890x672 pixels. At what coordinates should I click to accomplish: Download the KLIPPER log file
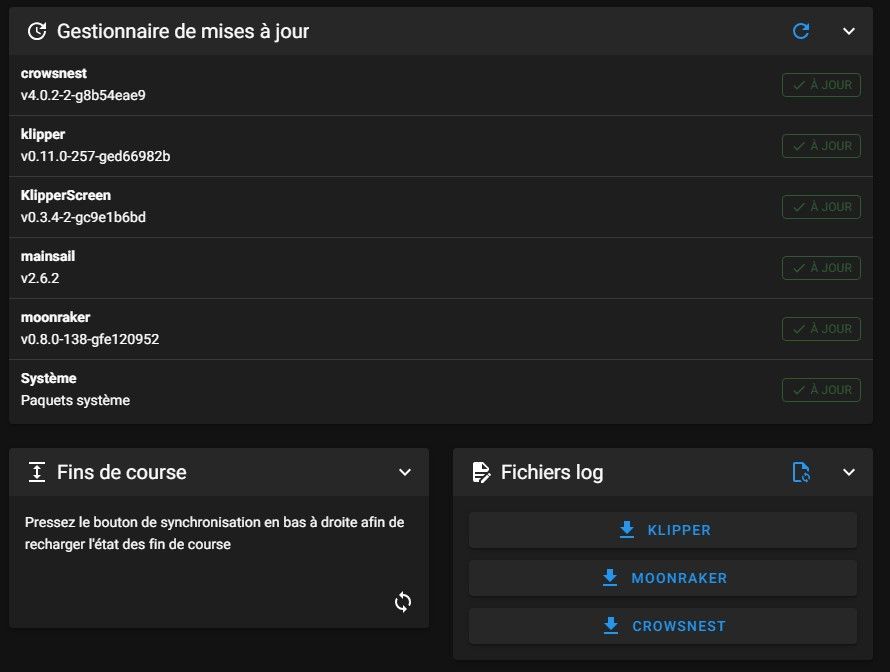(663, 530)
